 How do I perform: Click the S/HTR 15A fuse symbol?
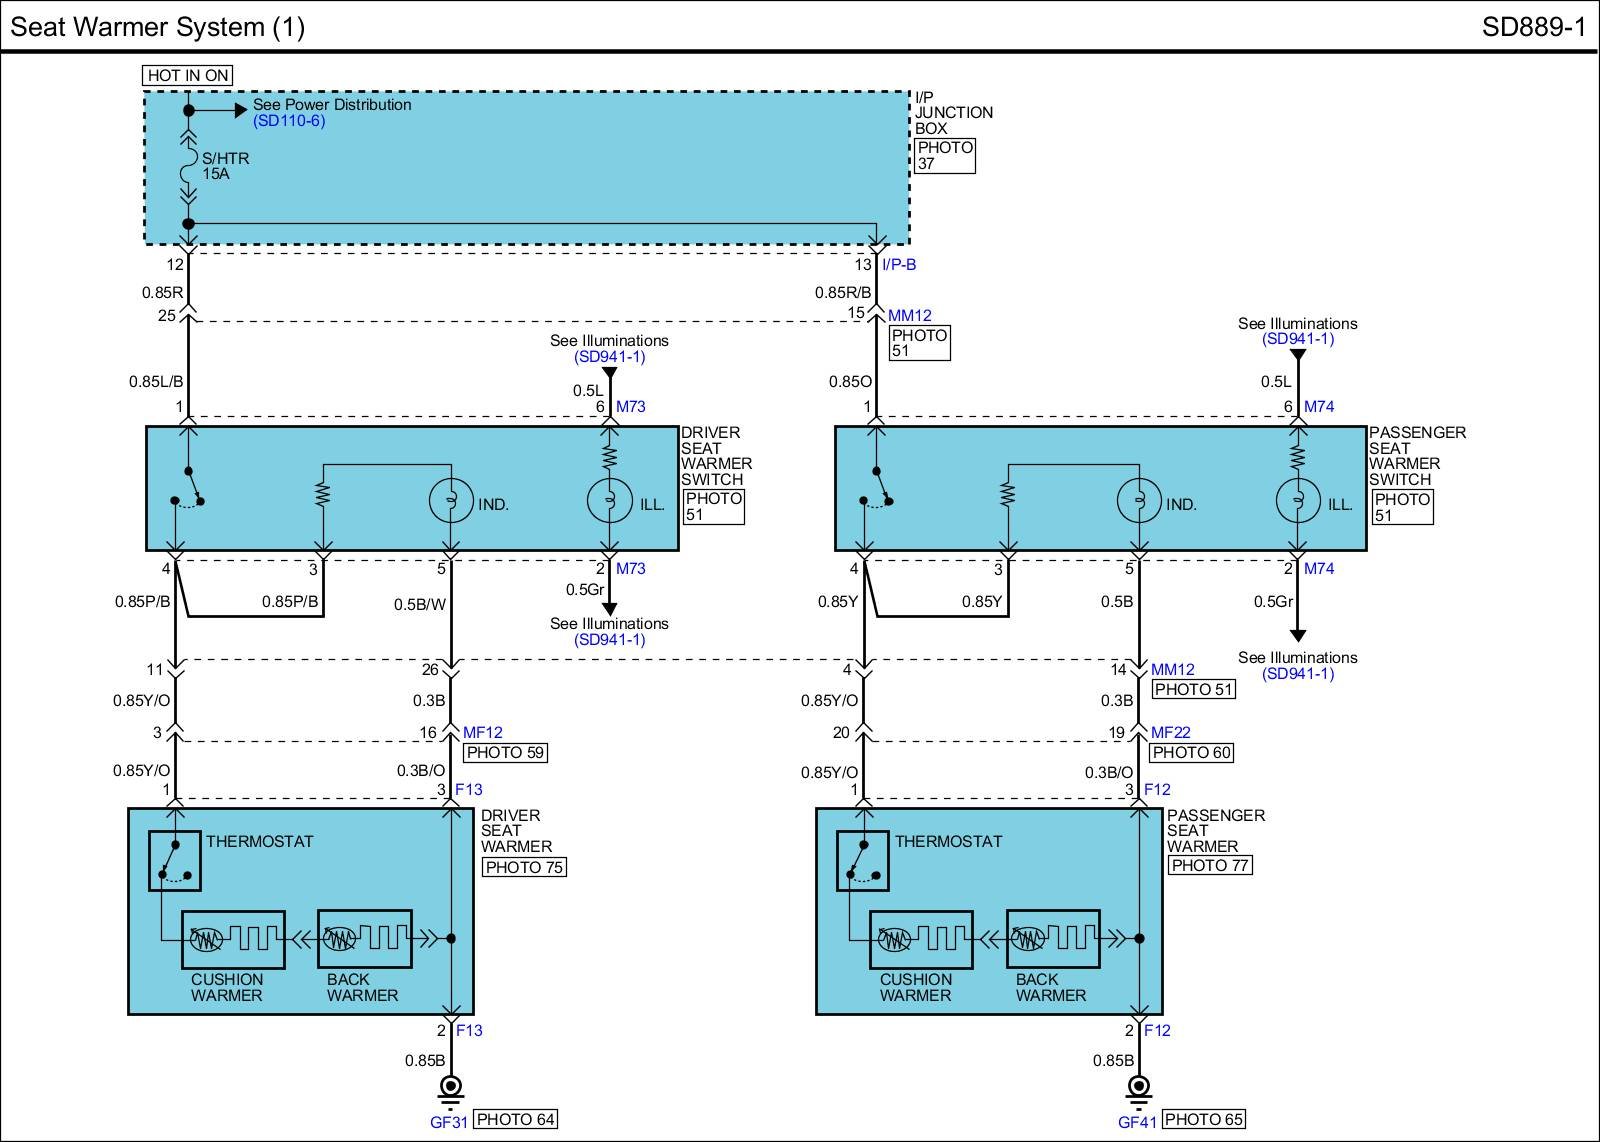click(188, 166)
